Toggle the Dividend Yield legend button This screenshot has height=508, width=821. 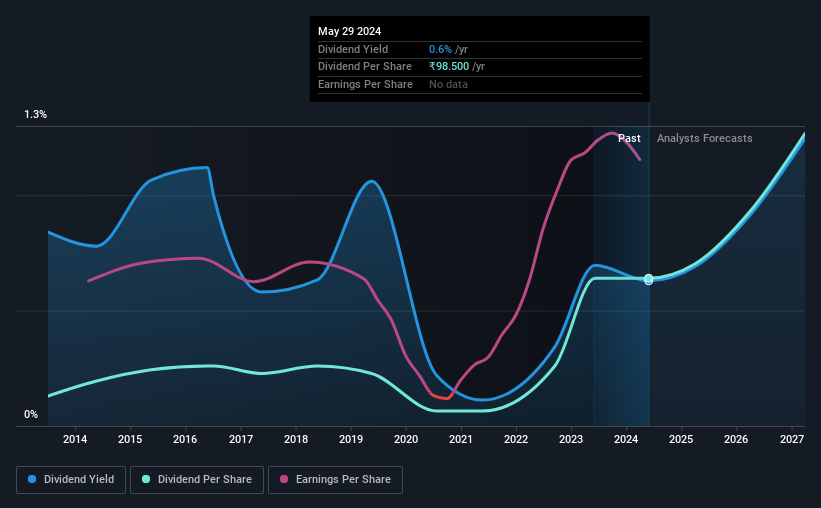tap(71, 480)
